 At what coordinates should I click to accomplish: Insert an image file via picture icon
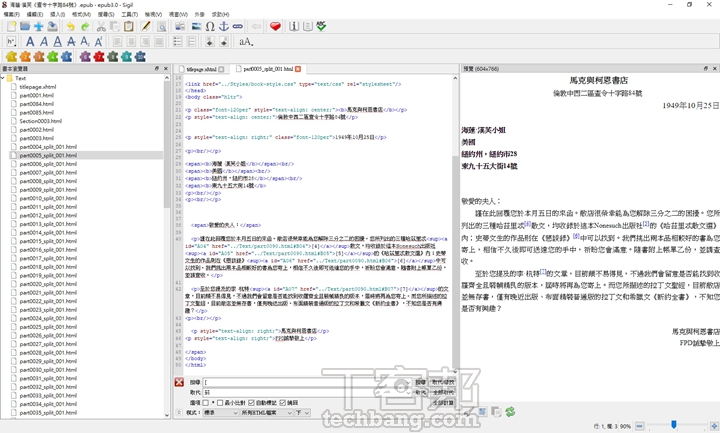(196, 27)
